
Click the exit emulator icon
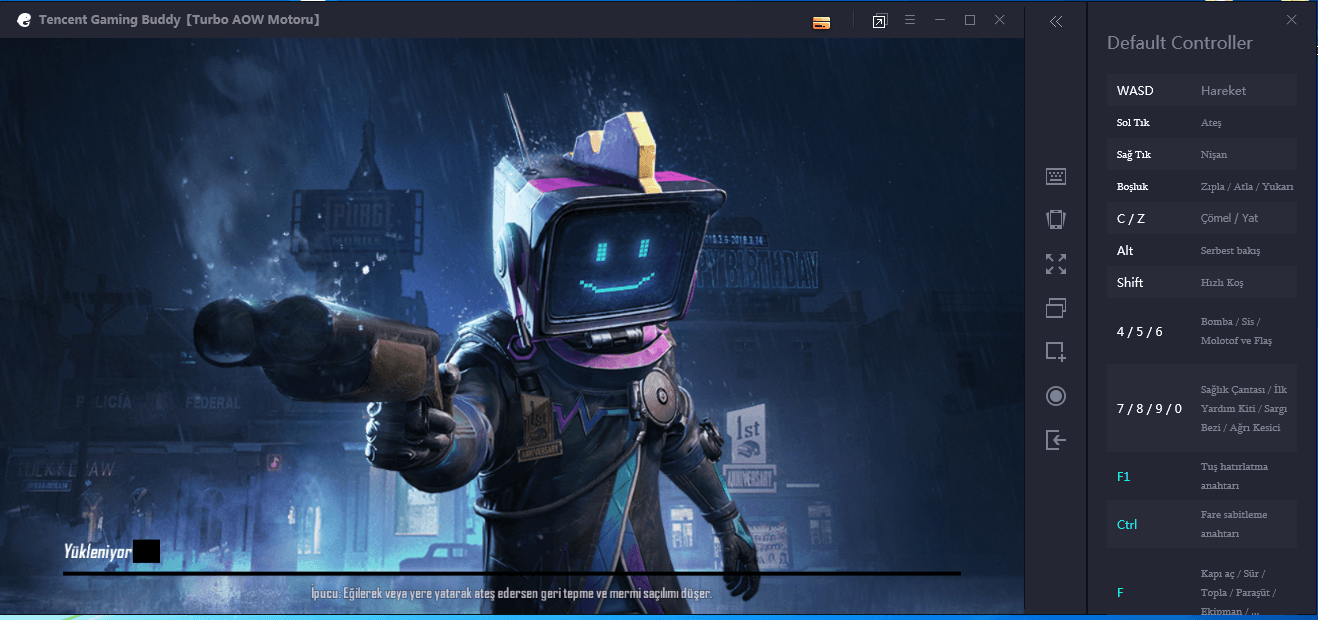pyautogui.click(x=1055, y=440)
